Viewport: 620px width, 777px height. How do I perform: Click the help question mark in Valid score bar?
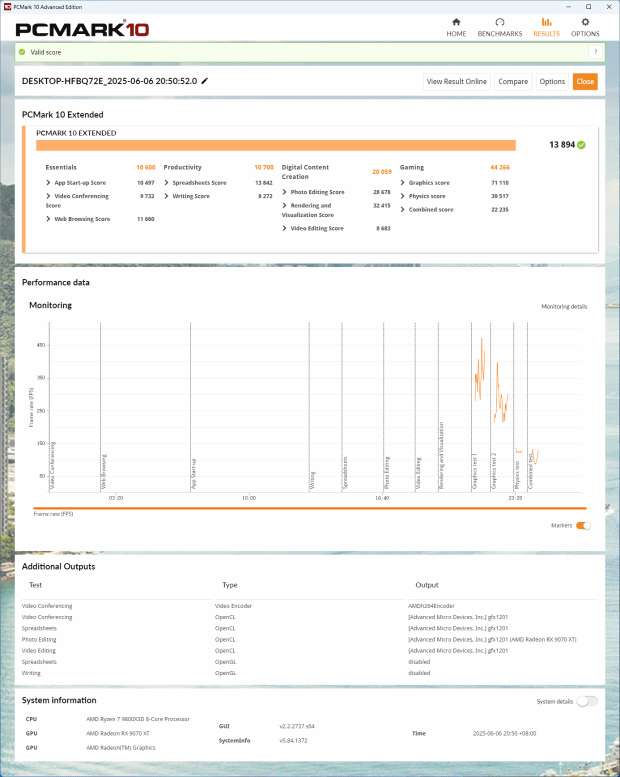[596, 52]
